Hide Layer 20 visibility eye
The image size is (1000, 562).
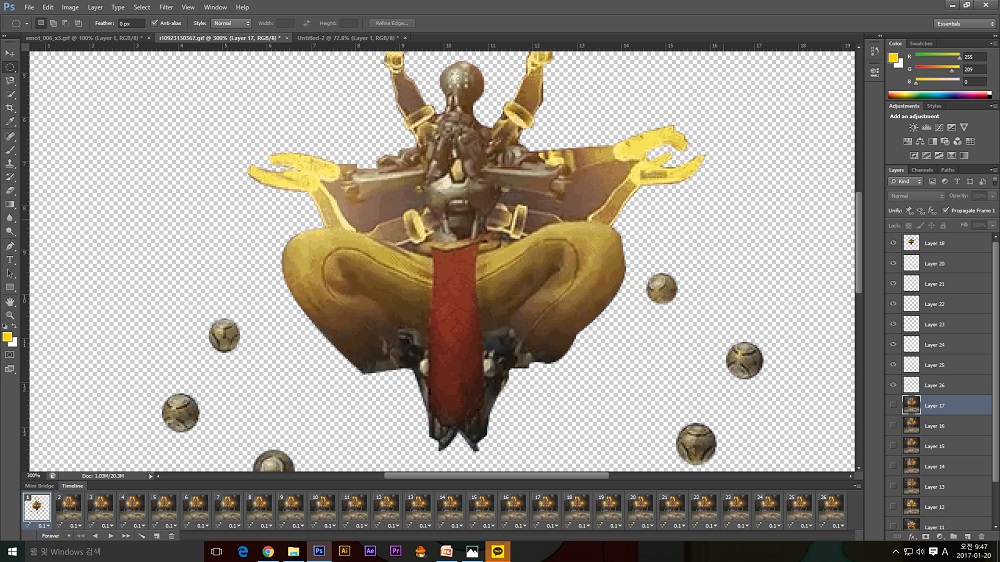pyautogui.click(x=893, y=263)
